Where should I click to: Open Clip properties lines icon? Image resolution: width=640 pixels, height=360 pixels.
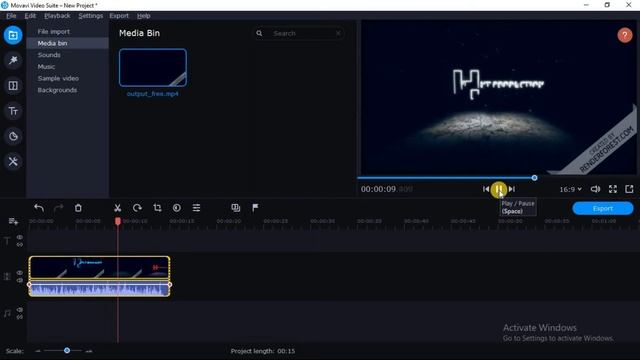(196, 208)
